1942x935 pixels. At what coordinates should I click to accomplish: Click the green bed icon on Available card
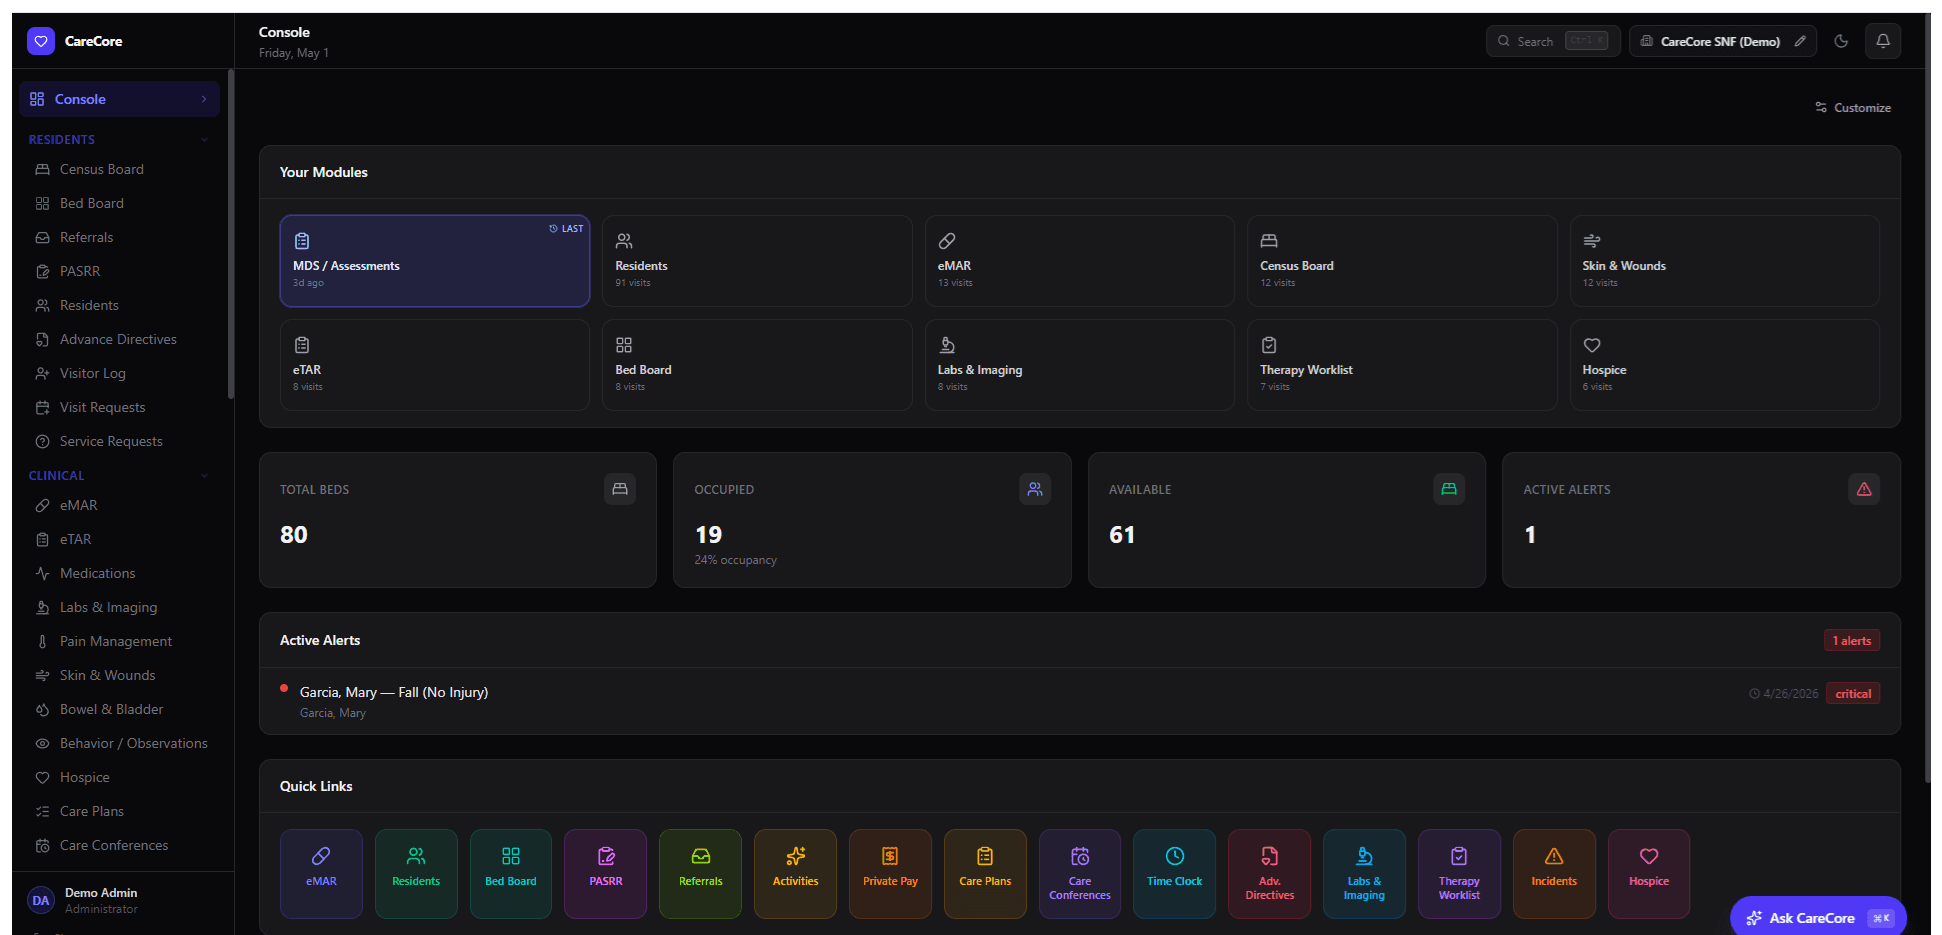pos(1449,489)
